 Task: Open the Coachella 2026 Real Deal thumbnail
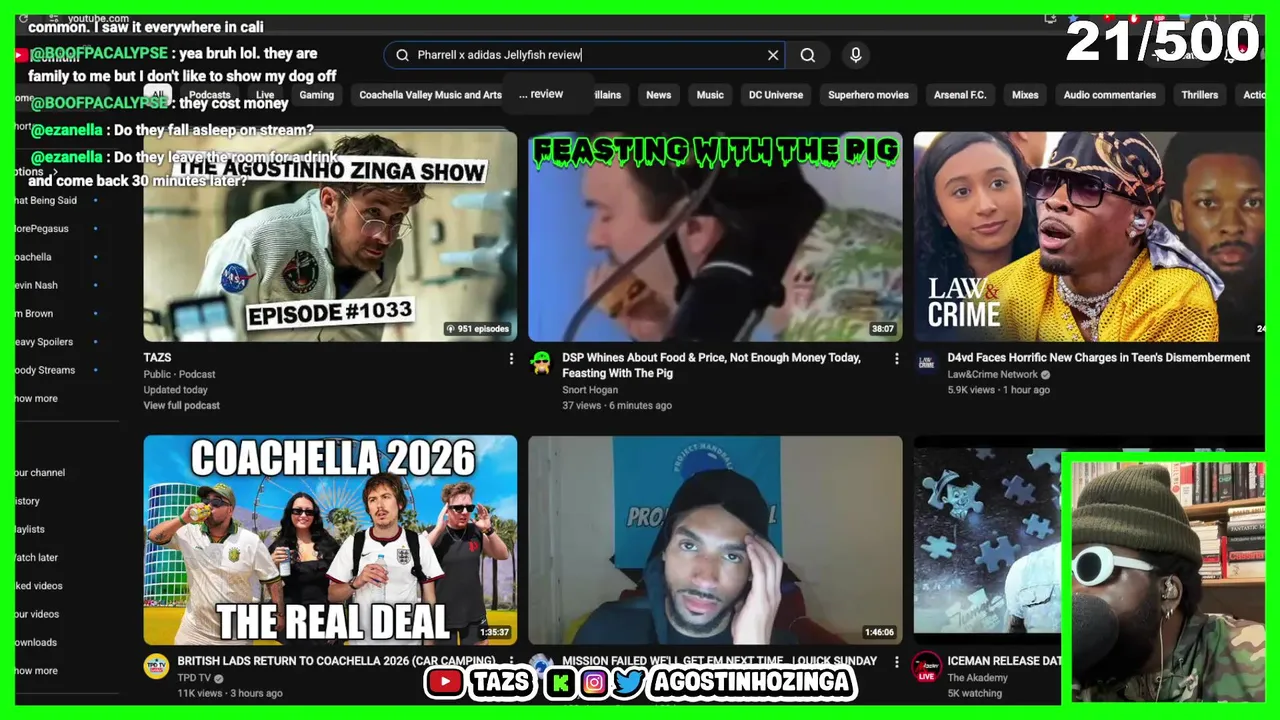click(330, 540)
